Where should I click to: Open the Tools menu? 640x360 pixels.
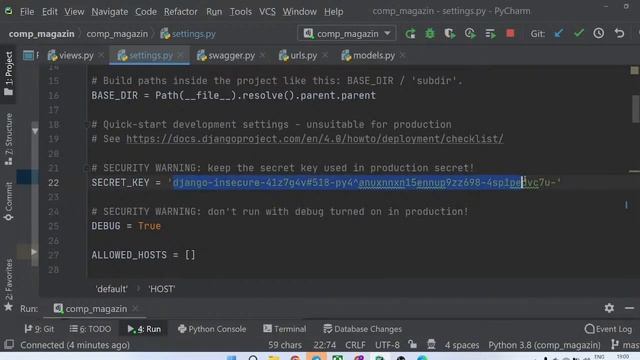point(240,11)
